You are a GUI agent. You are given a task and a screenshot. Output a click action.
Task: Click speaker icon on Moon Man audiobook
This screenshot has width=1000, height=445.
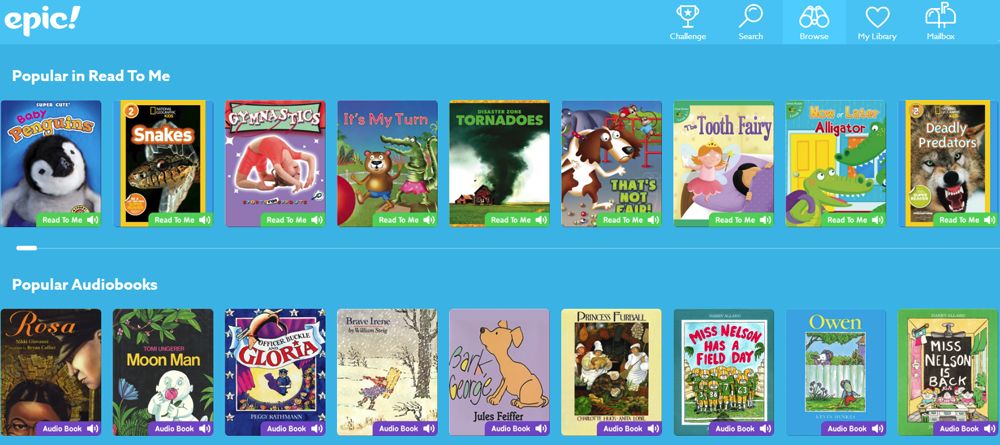[x=205, y=429]
